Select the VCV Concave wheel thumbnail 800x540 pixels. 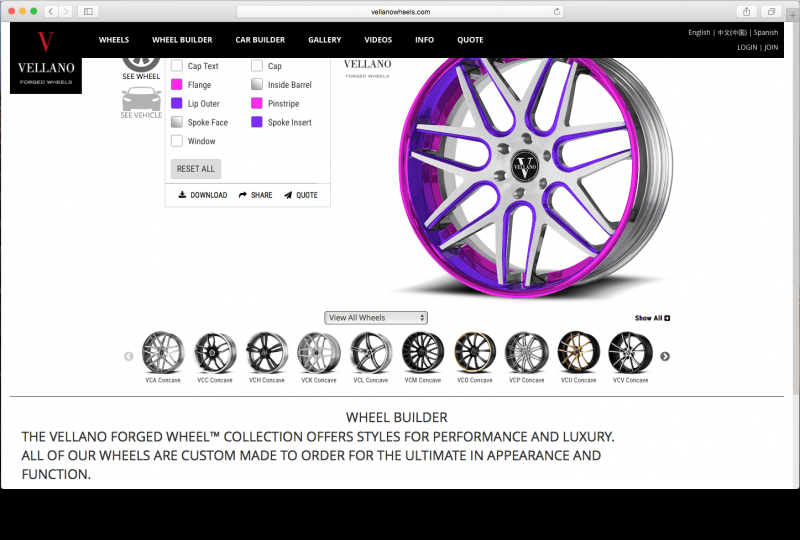[x=631, y=352]
